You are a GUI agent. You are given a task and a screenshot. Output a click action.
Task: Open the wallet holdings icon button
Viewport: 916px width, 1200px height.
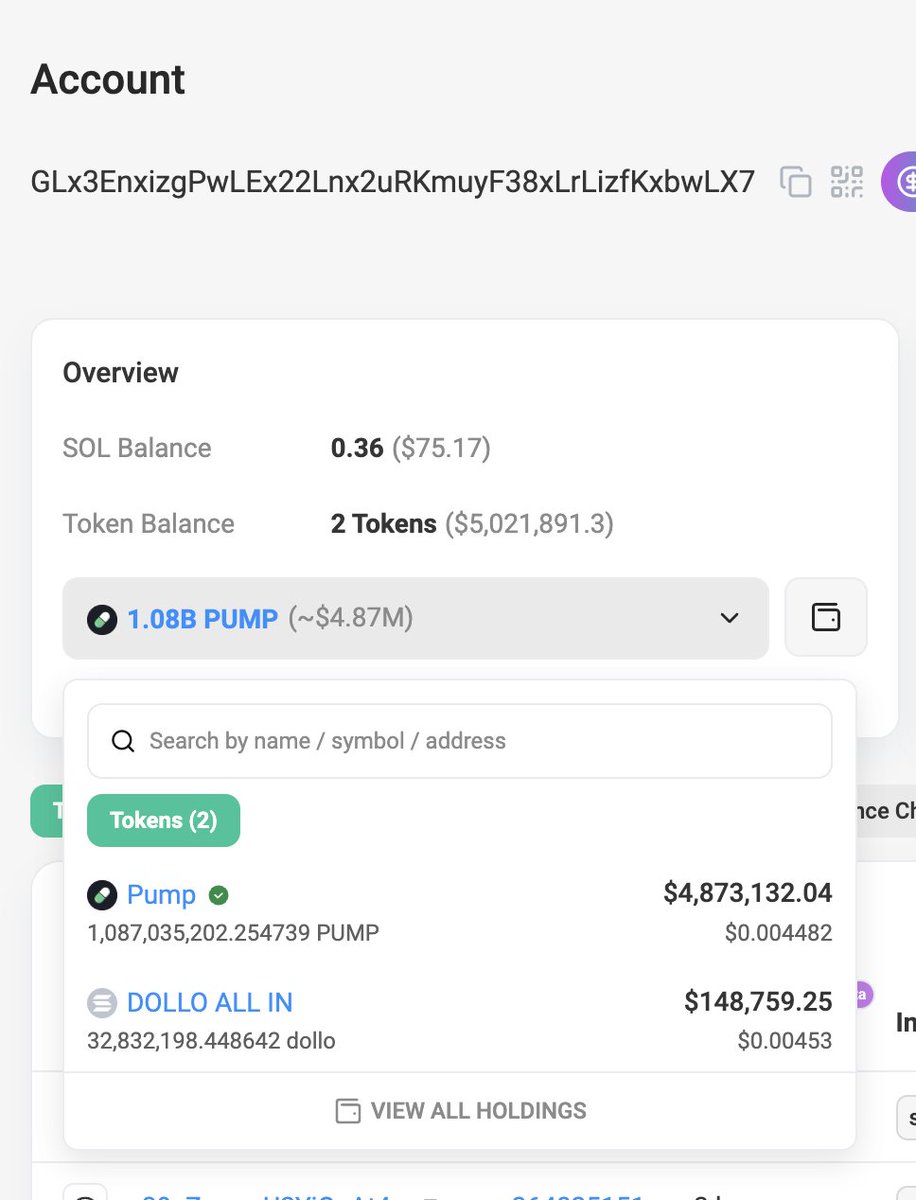click(x=826, y=618)
